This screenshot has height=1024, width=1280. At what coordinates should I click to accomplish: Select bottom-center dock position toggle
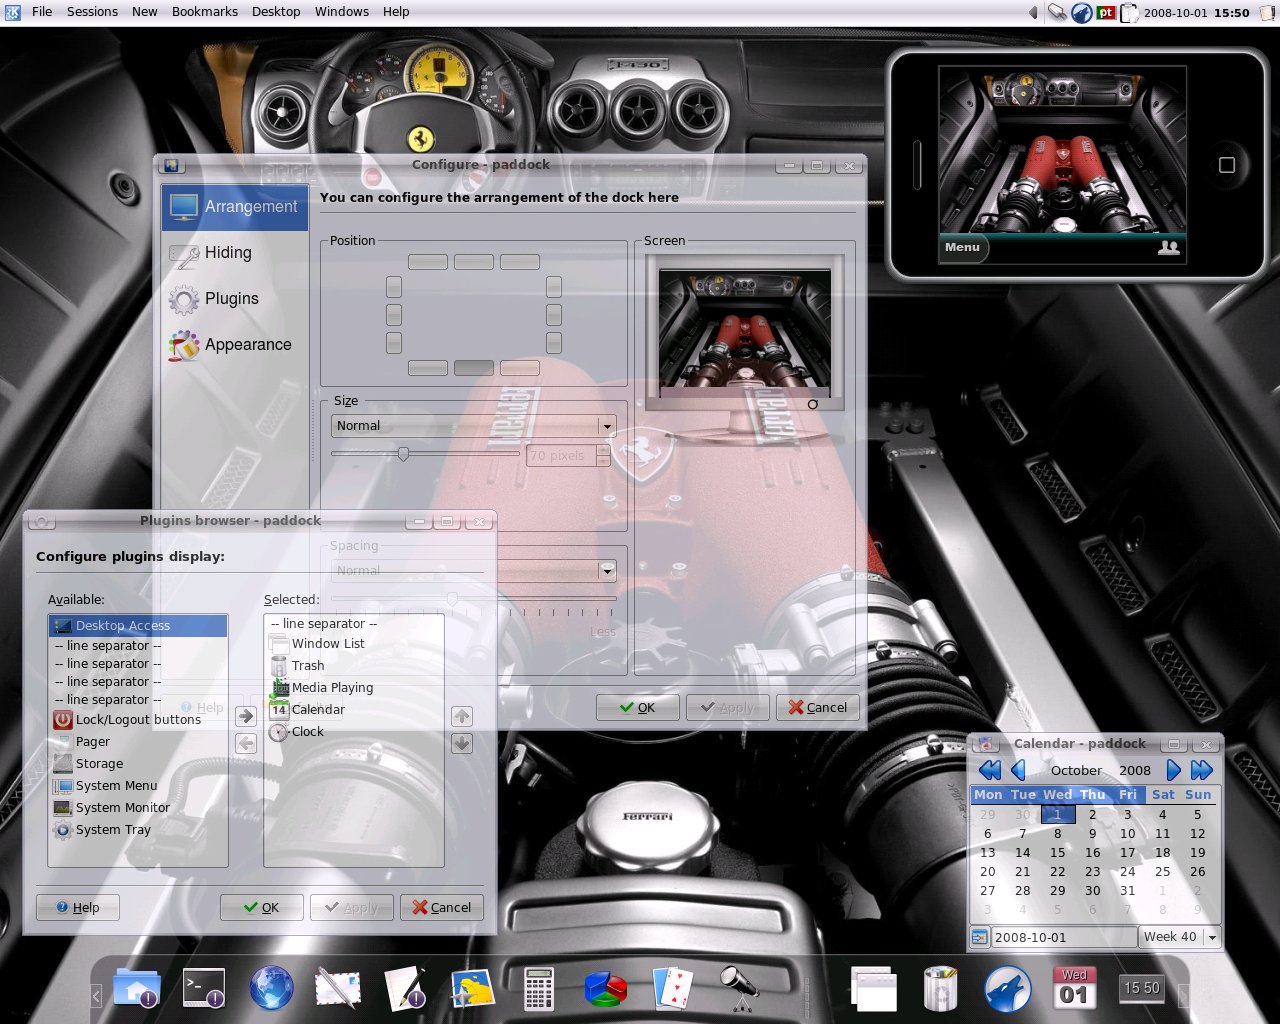click(x=474, y=368)
